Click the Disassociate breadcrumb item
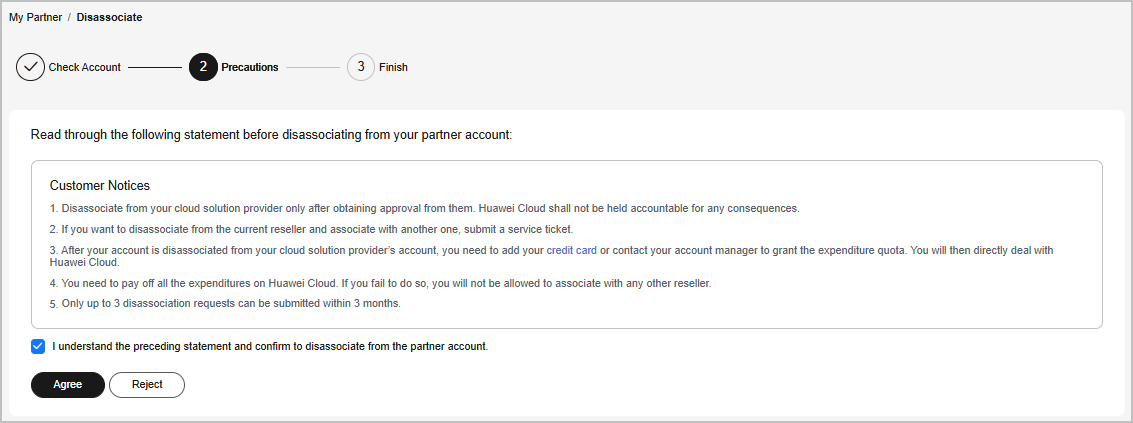Viewport: 1133px width, 423px height. (109, 17)
